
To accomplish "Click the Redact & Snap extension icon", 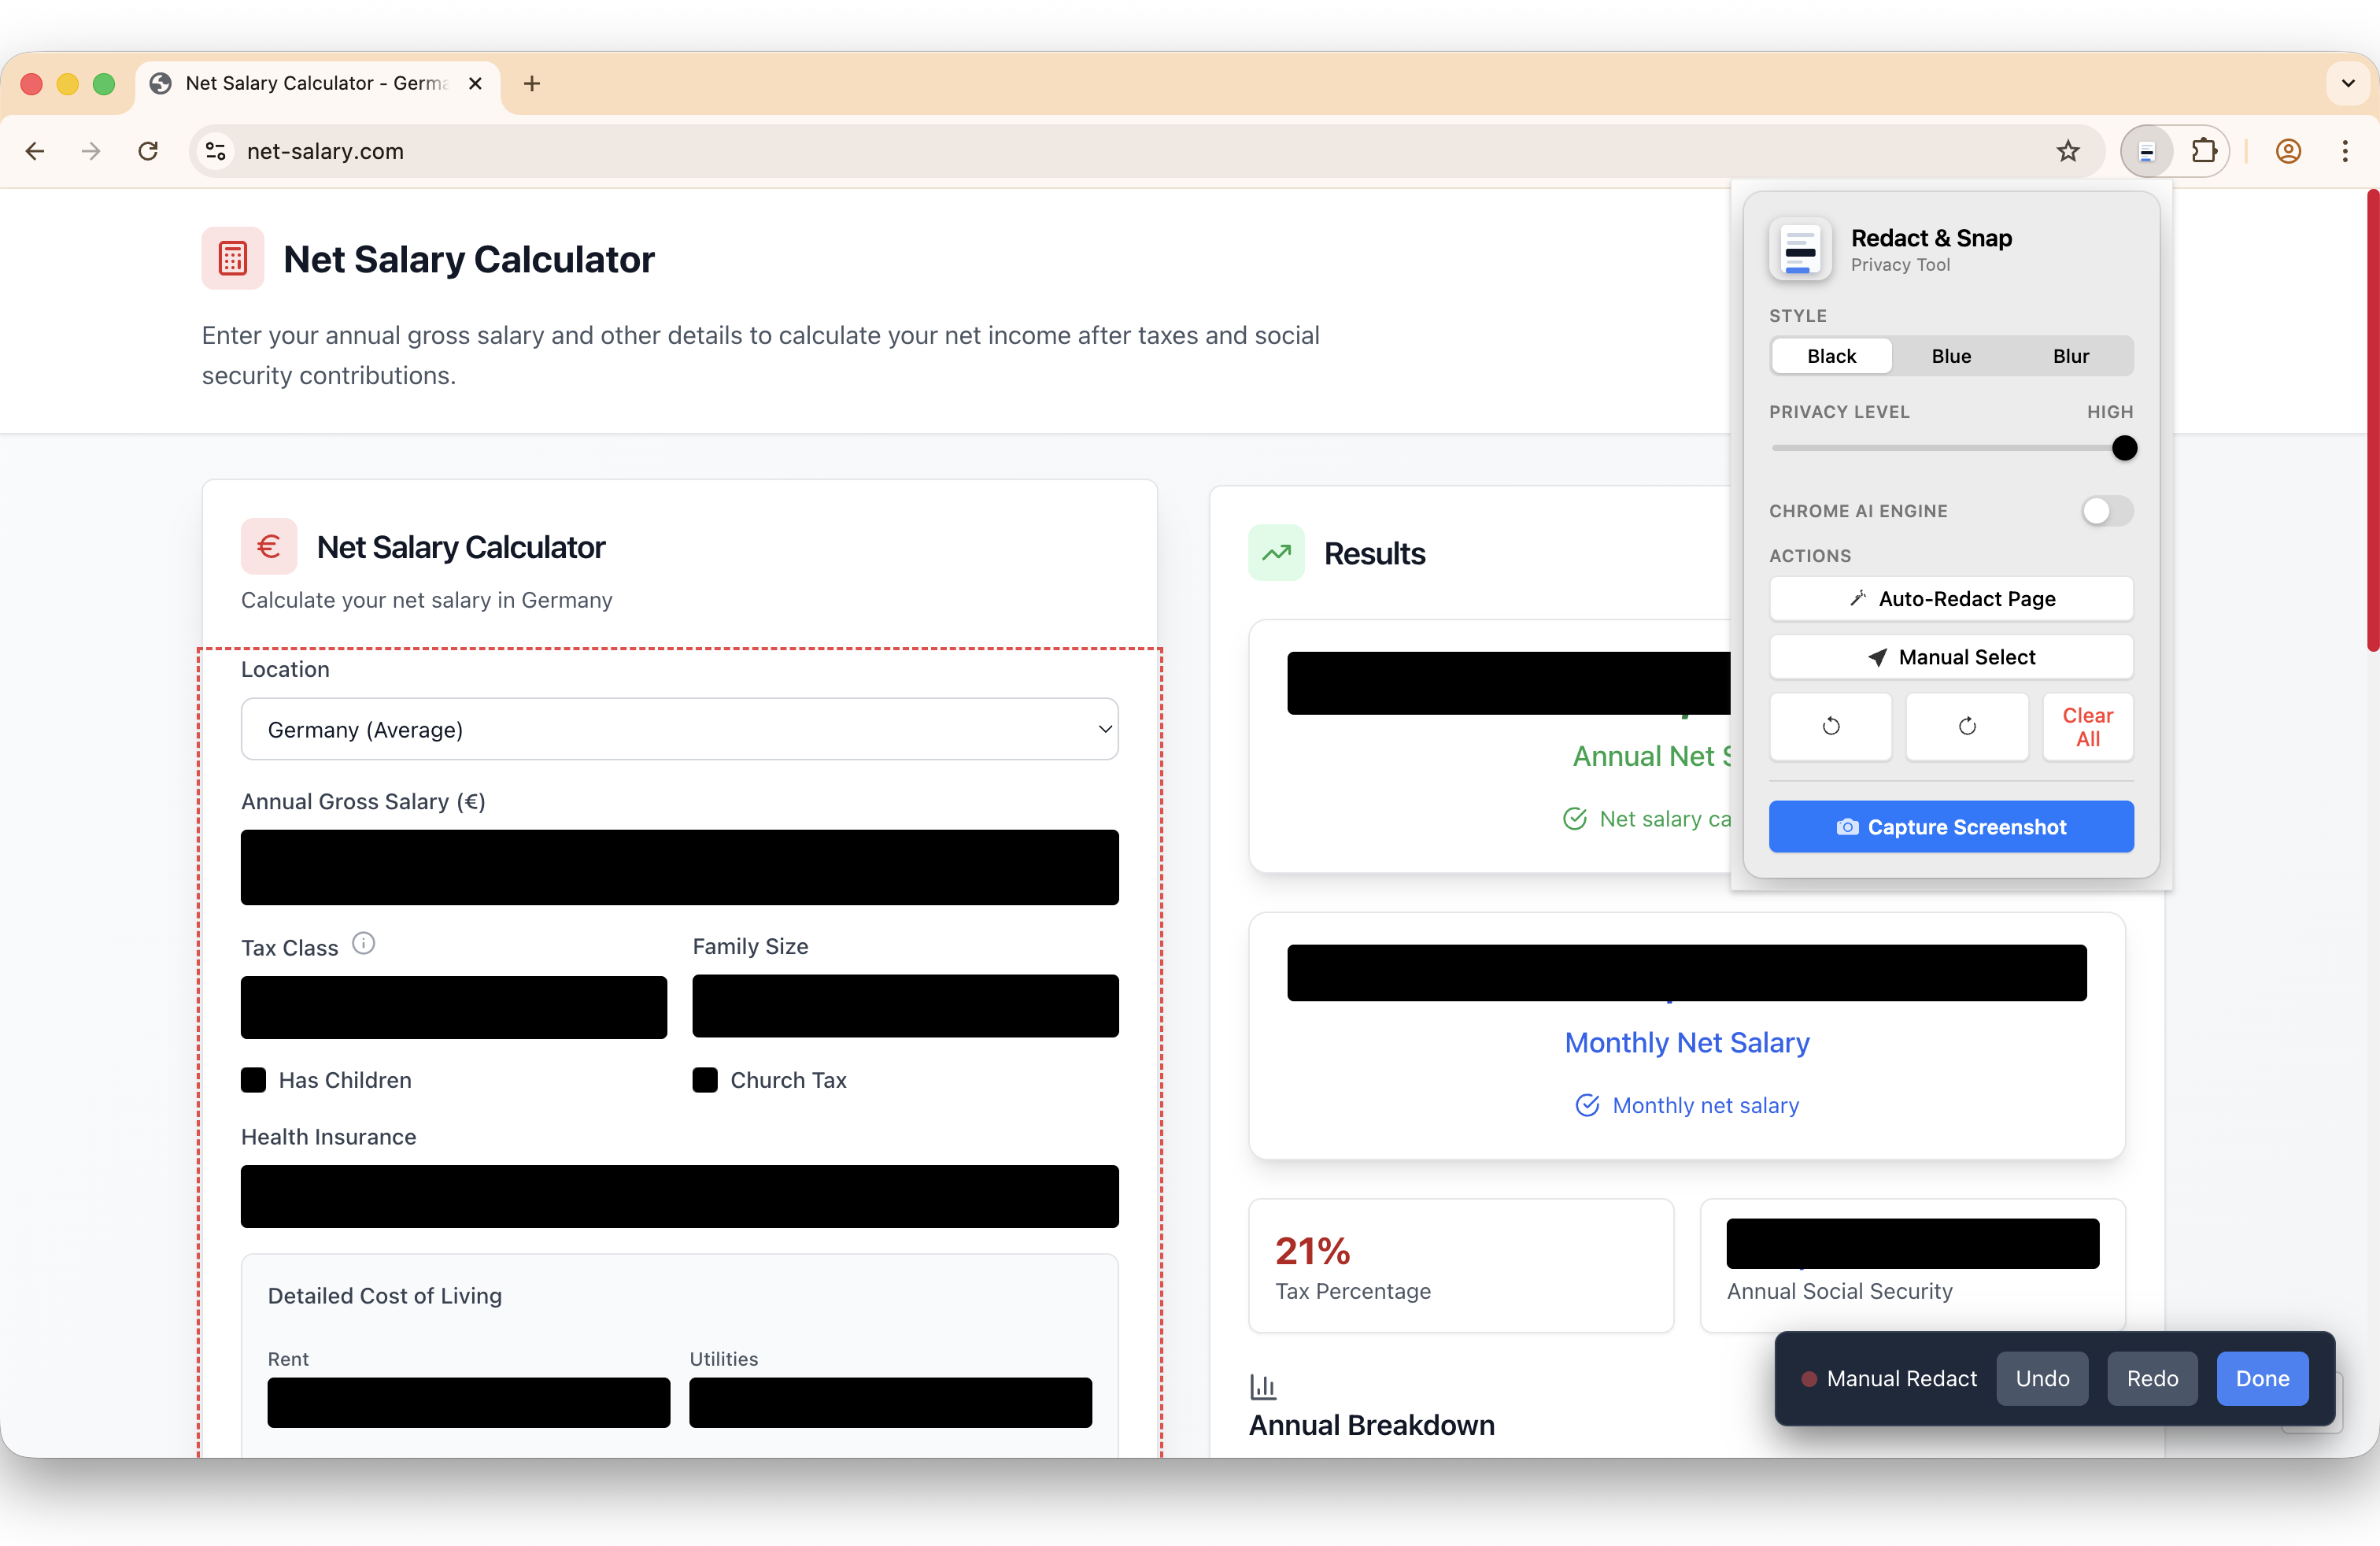I will tap(2146, 151).
